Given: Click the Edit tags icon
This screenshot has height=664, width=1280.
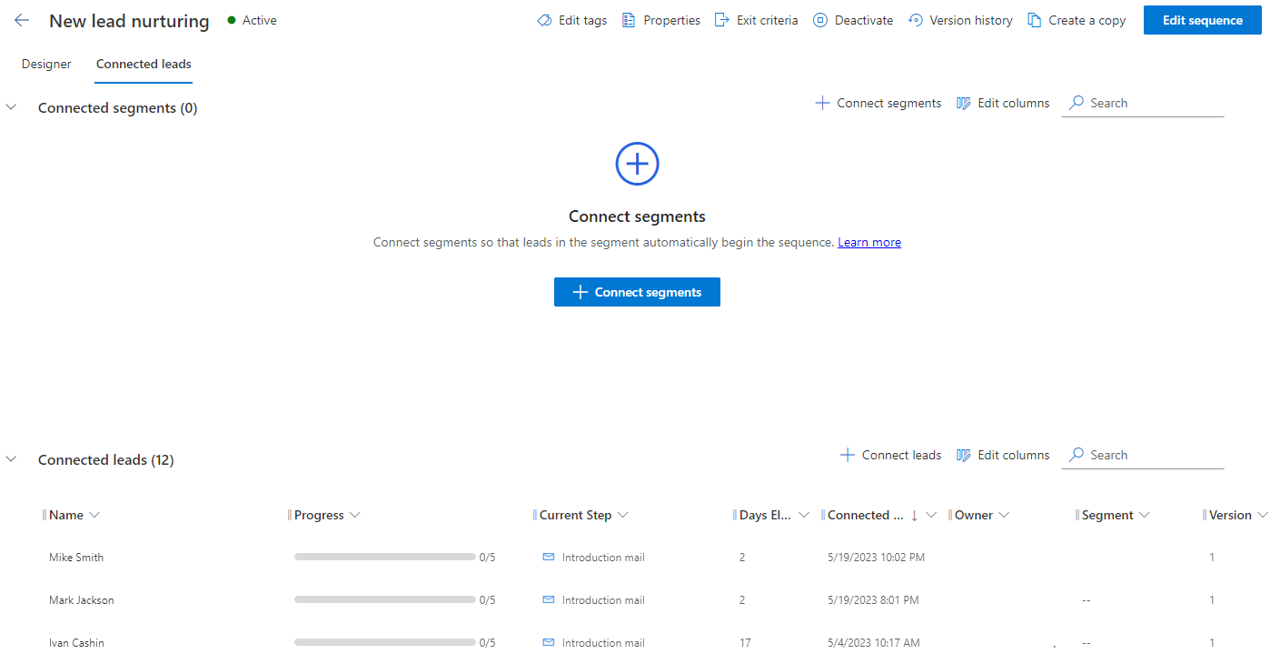Looking at the screenshot, I should tap(544, 20).
